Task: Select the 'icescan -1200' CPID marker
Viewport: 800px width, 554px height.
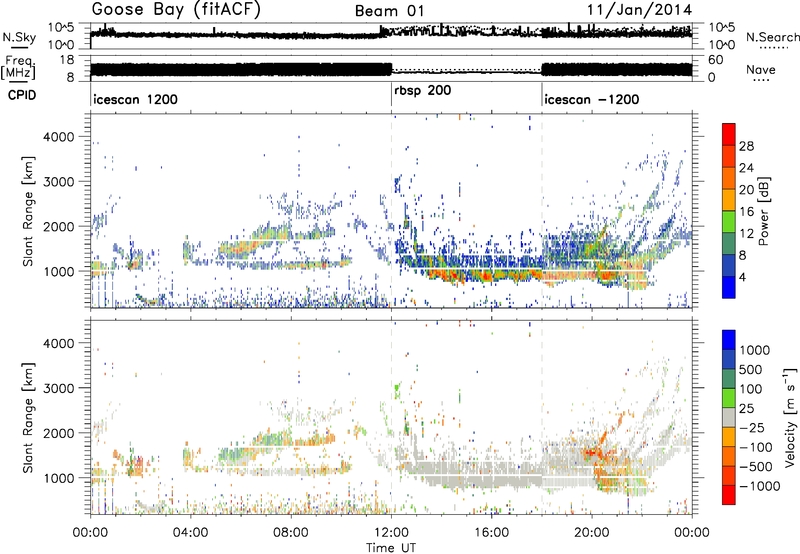Action: coord(591,99)
